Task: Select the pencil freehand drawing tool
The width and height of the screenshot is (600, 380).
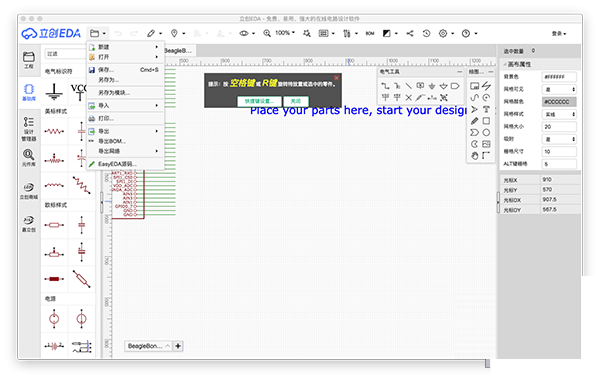Action: 474,121
